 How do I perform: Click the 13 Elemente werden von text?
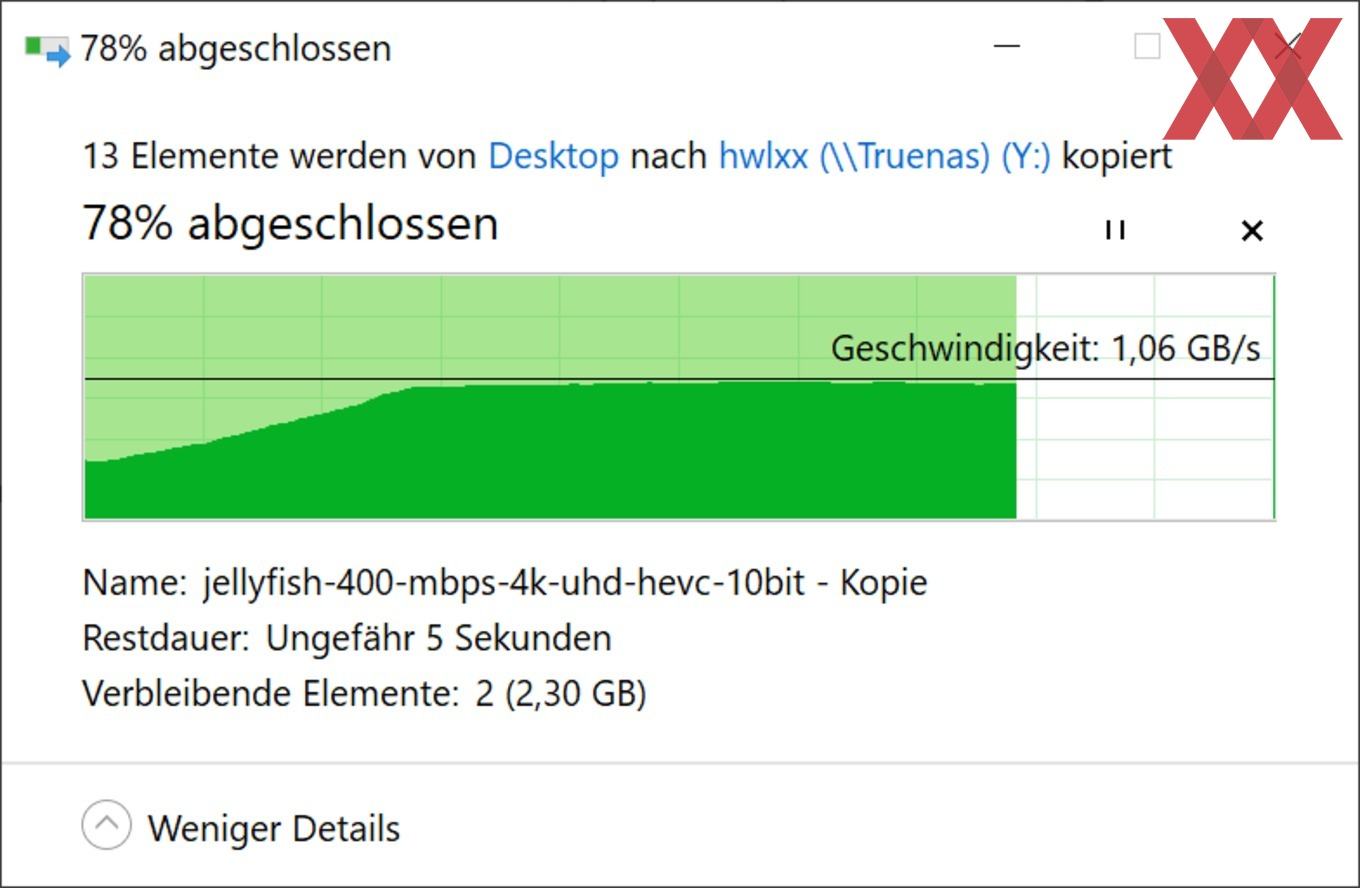click(280, 156)
